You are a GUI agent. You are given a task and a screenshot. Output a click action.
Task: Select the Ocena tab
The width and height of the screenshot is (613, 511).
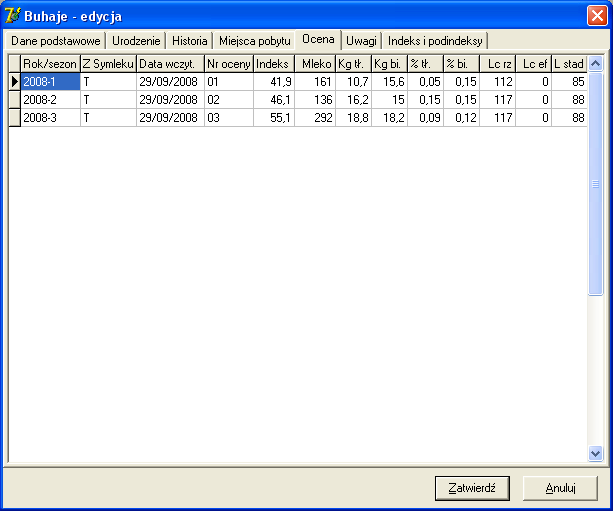pos(318,39)
